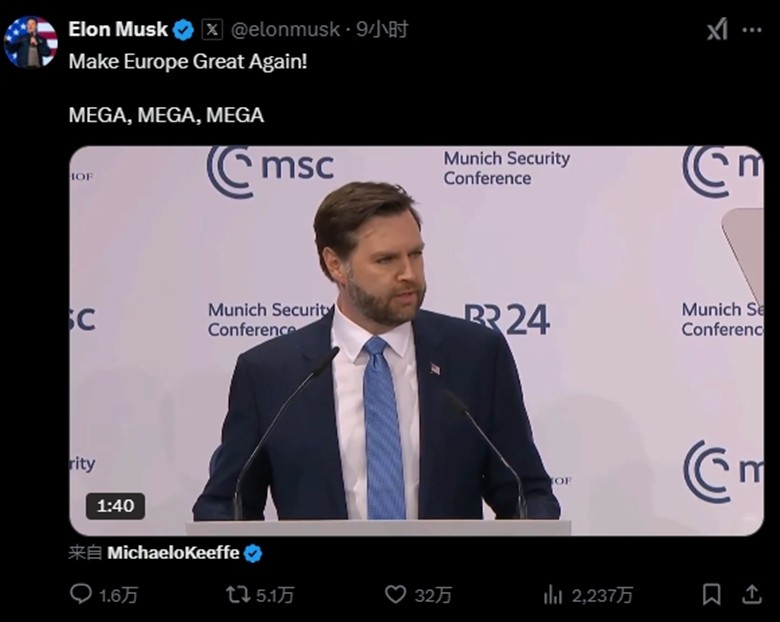Viewport: 780px width, 622px height.
Task: Open the MichaeloKeeffe source link
Action: (x=173, y=553)
